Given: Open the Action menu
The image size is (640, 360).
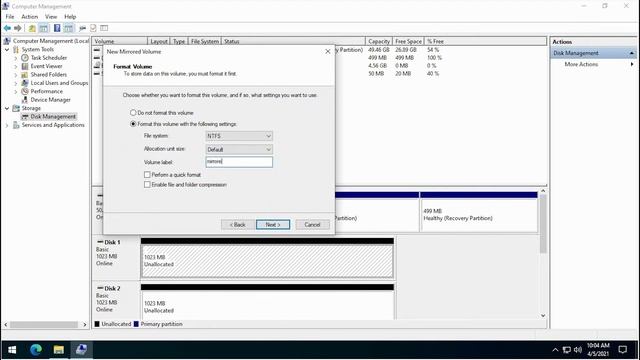Looking at the screenshot, I should (x=29, y=17).
